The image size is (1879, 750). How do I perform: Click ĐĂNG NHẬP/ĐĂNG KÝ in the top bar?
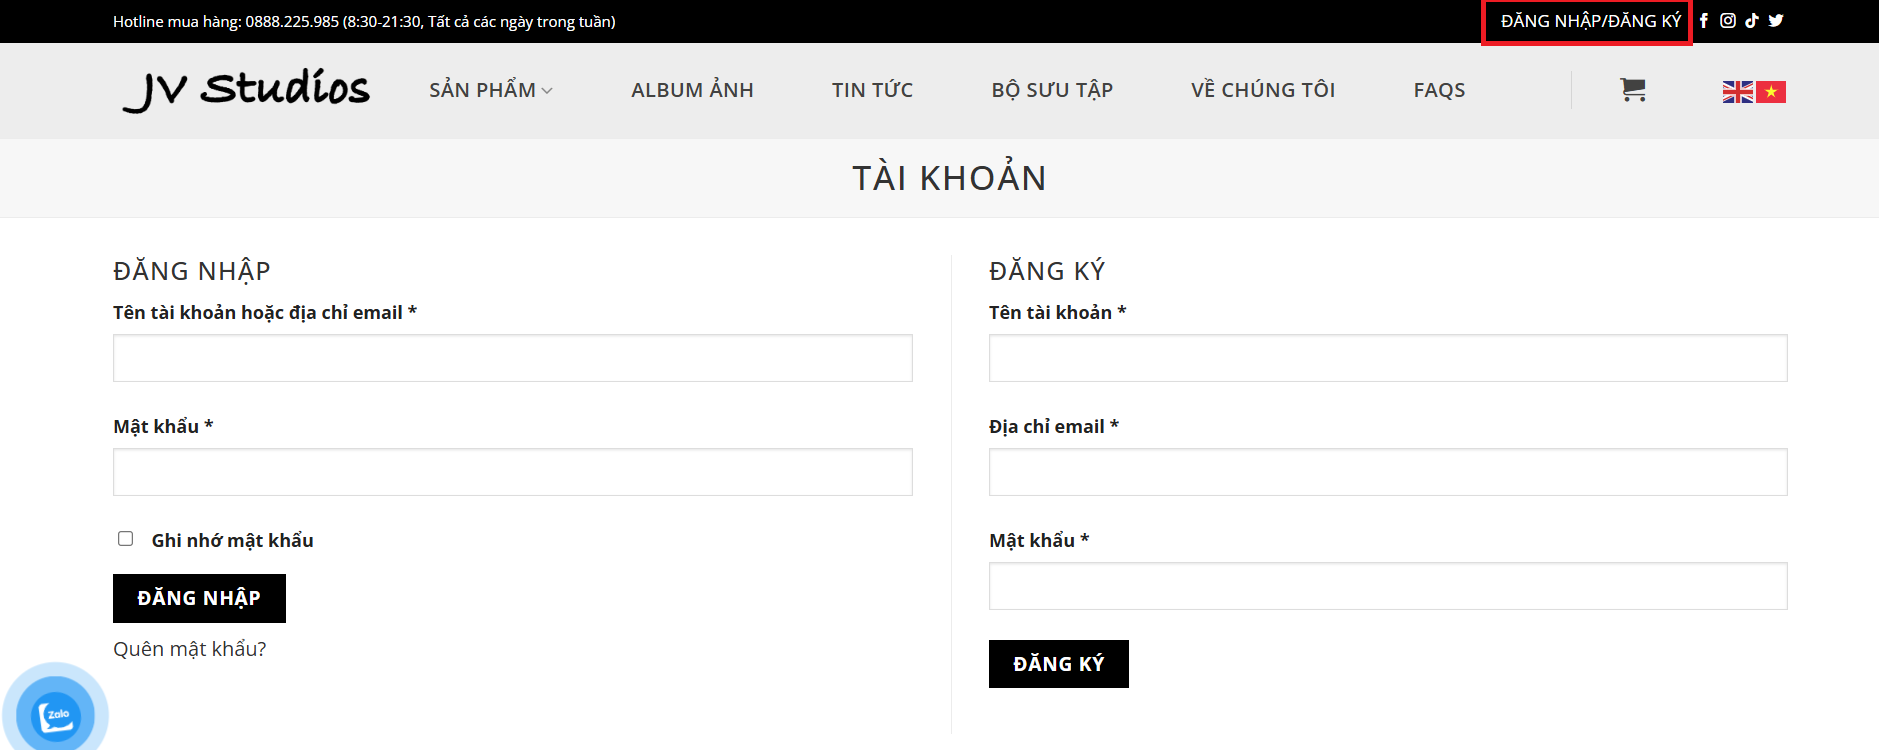(x=1591, y=21)
